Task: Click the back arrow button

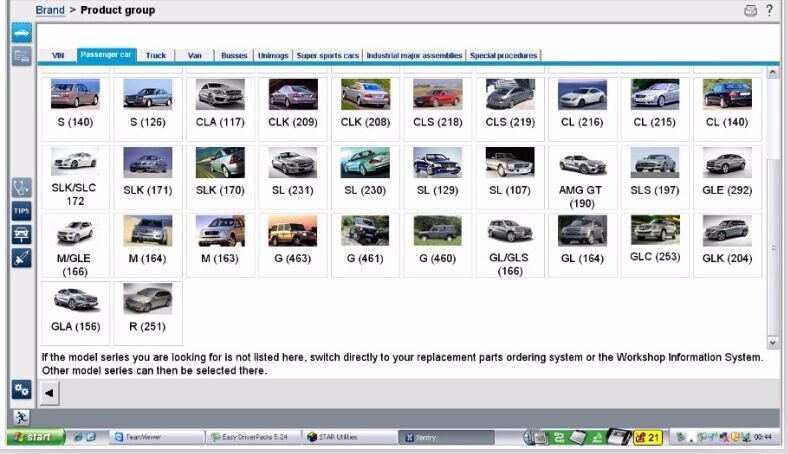Action: (x=49, y=393)
